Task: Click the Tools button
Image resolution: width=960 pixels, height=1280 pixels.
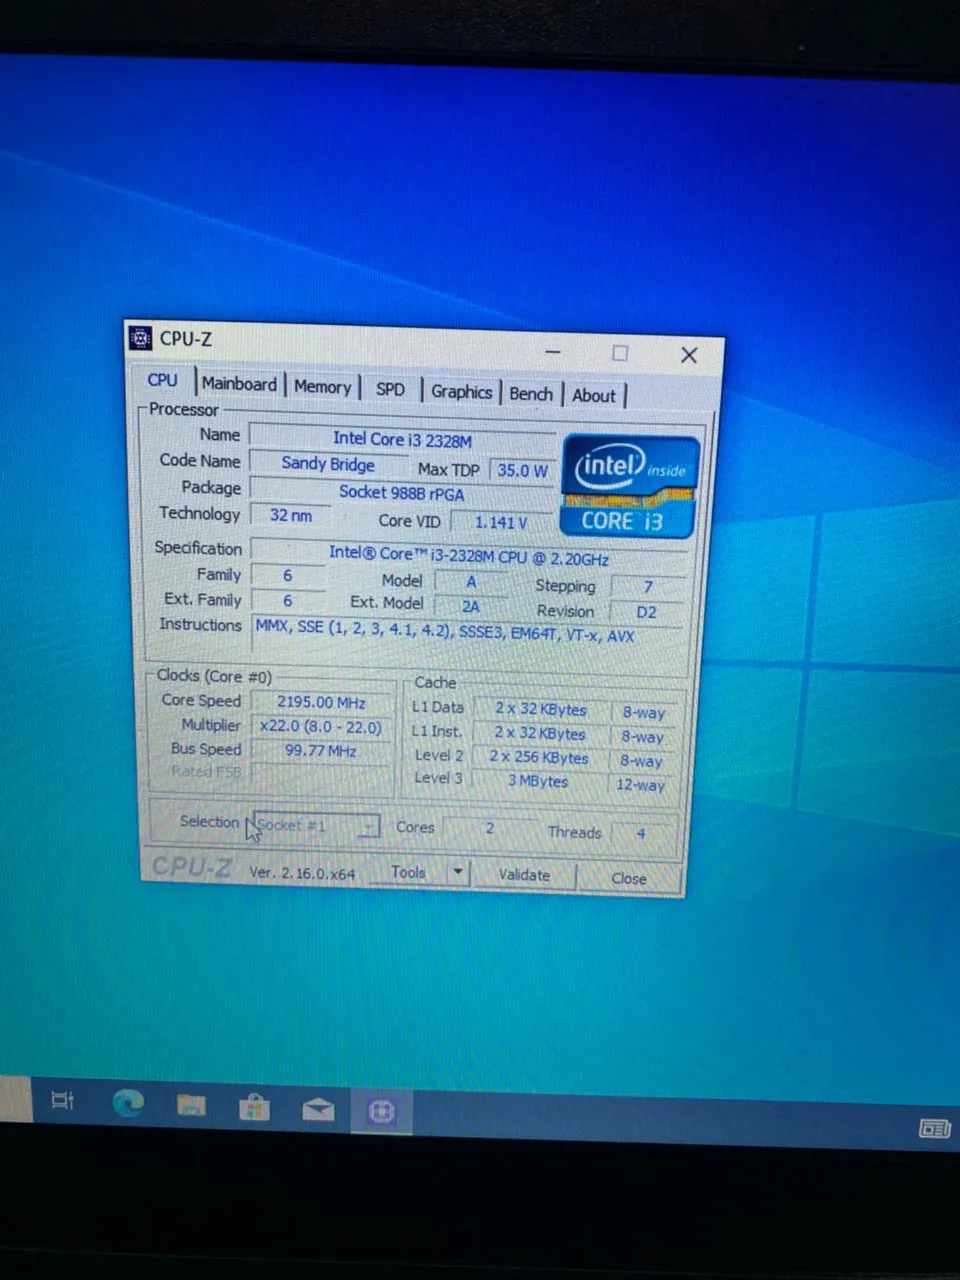Action: tap(408, 872)
